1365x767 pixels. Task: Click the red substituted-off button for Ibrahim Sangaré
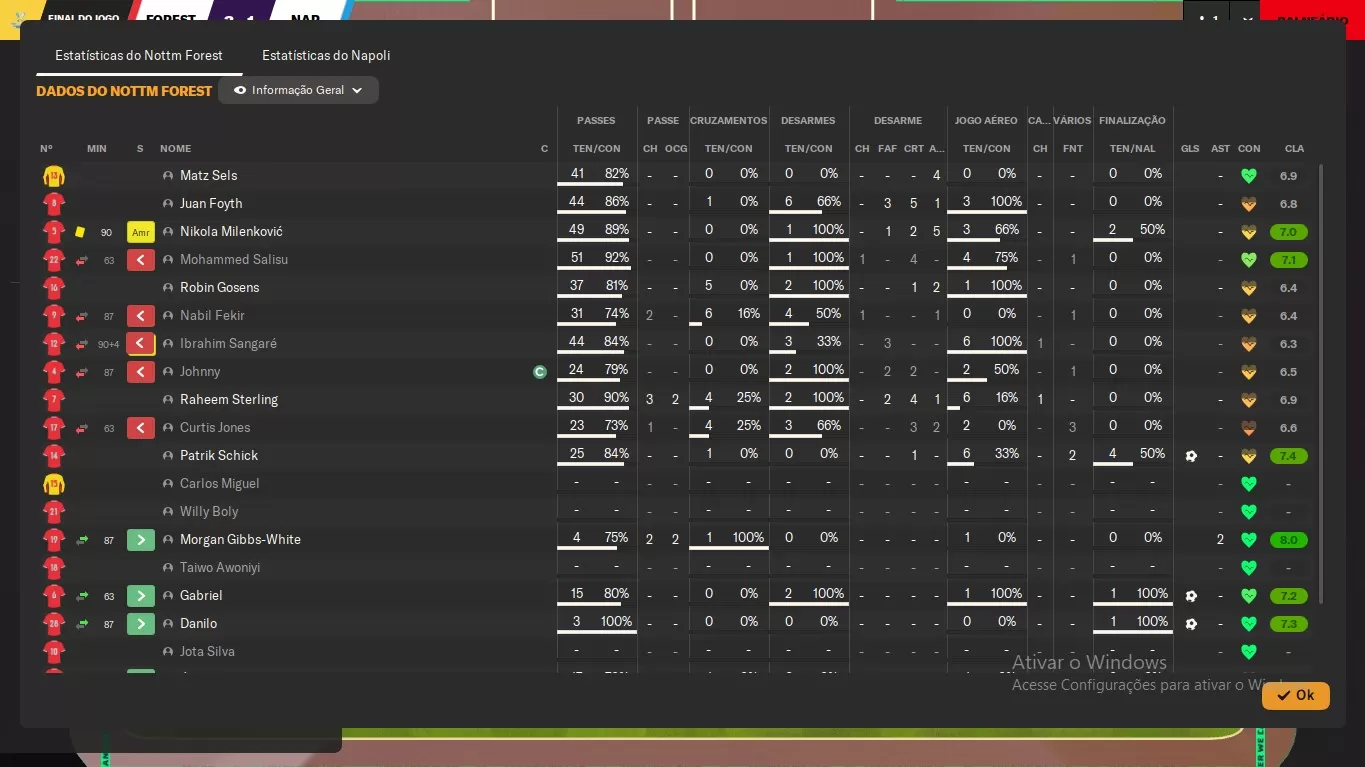point(141,344)
